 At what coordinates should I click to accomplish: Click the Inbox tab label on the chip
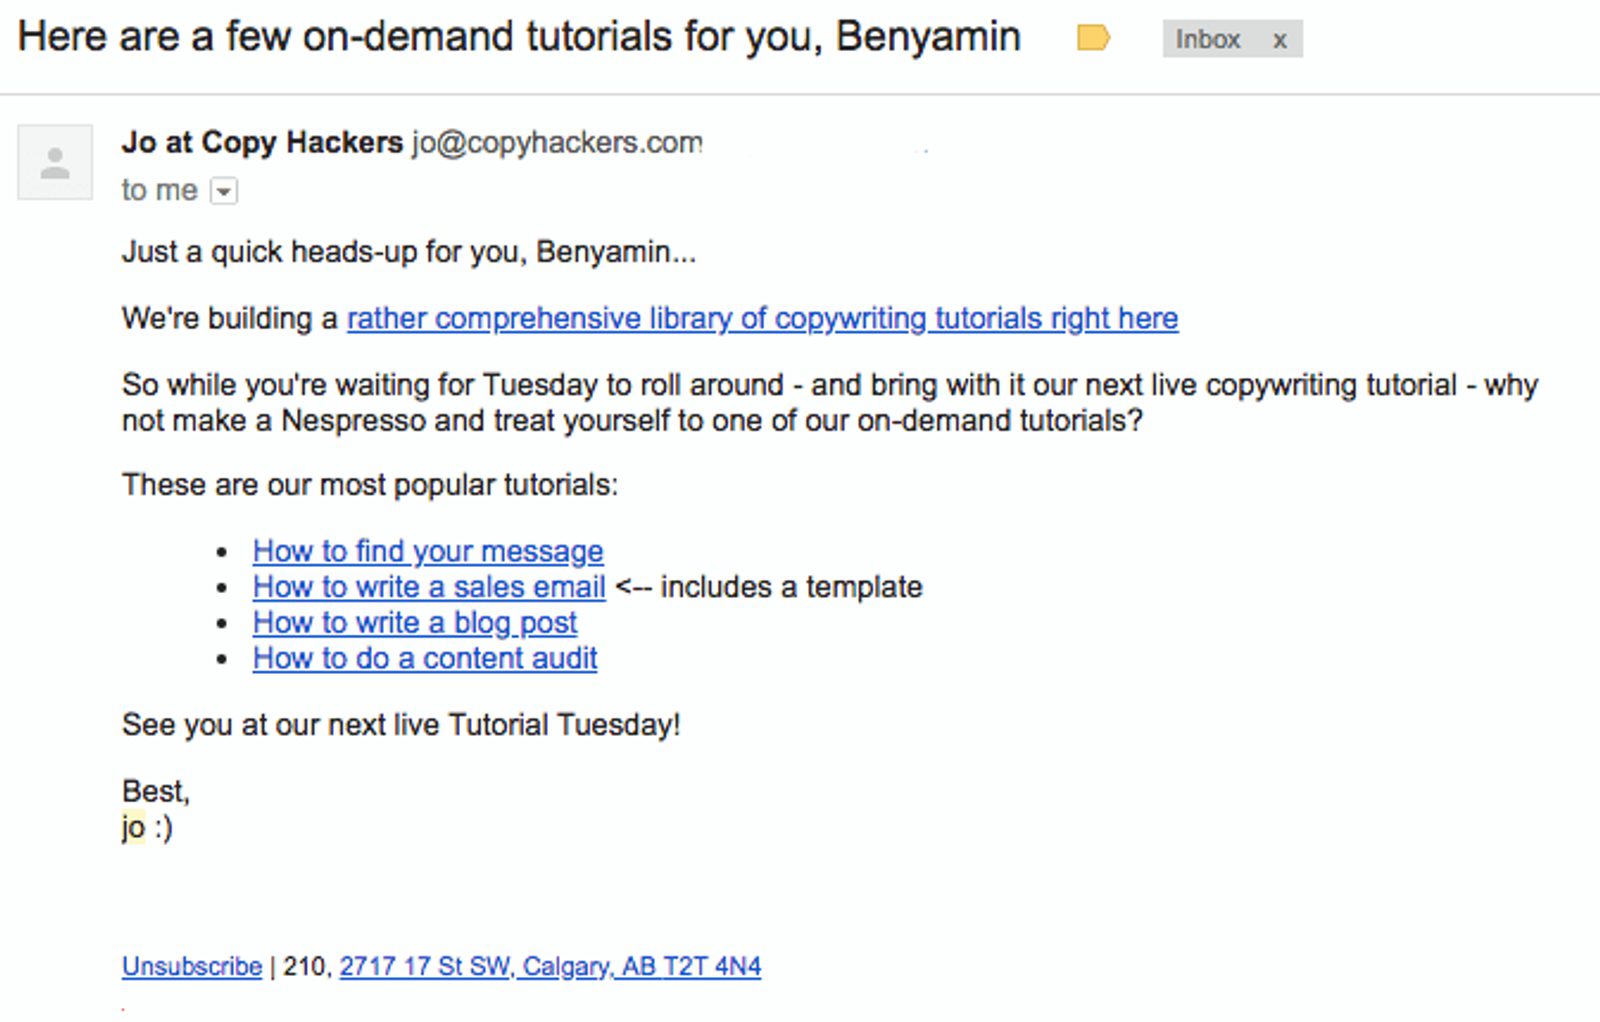(x=1209, y=40)
